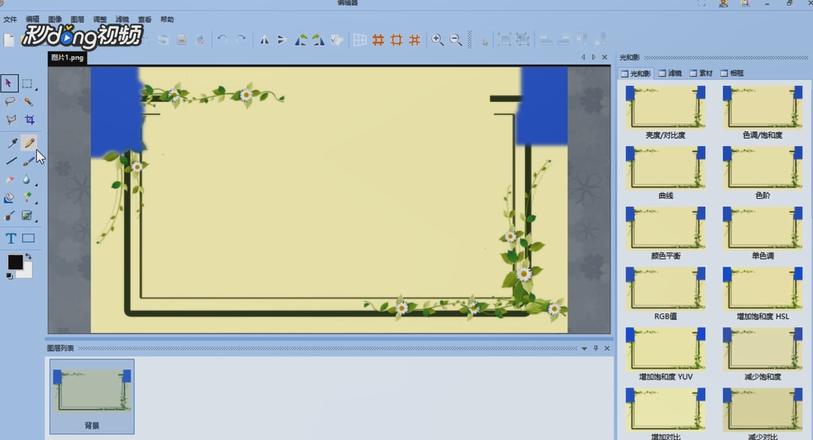
Task: Select the arrow pointer tool
Action: [9, 83]
